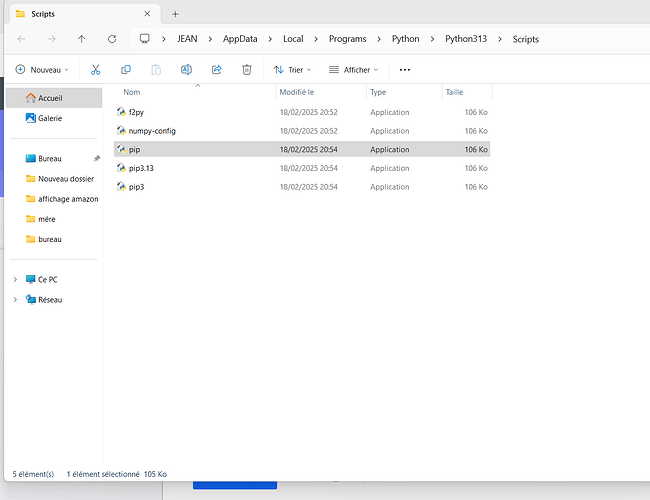Select the Scripts tab

pyautogui.click(x=83, y=14)
